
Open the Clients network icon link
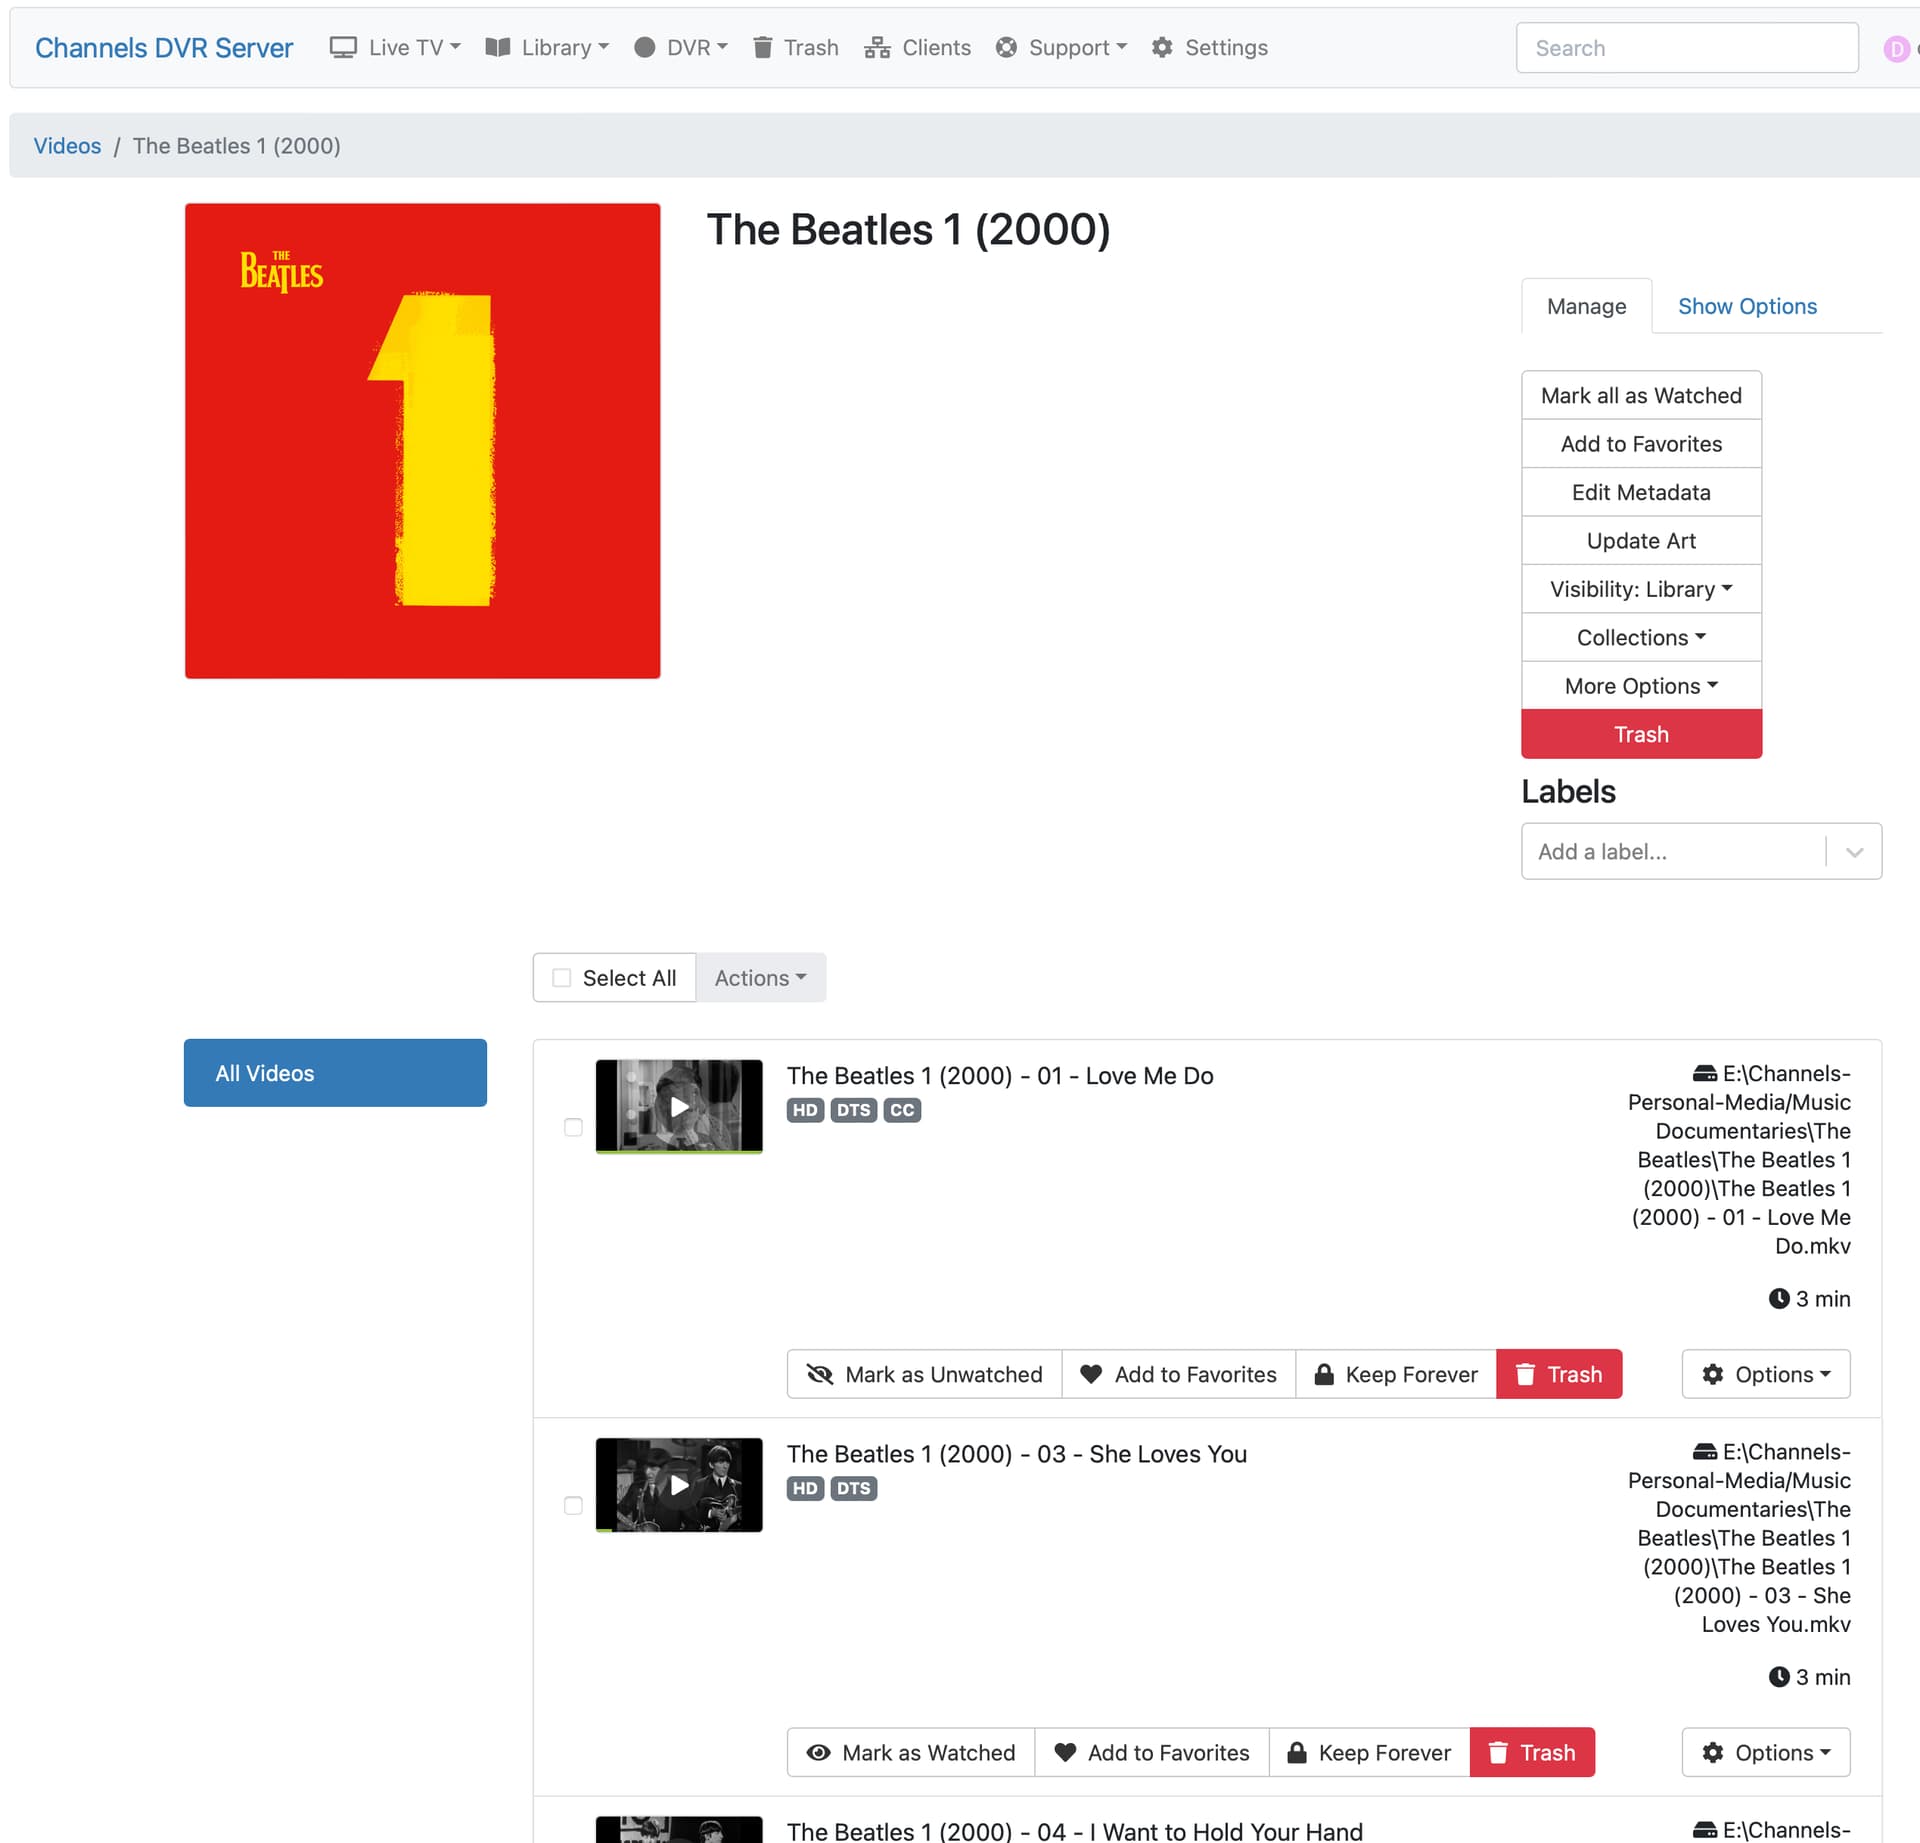[877, 47]
